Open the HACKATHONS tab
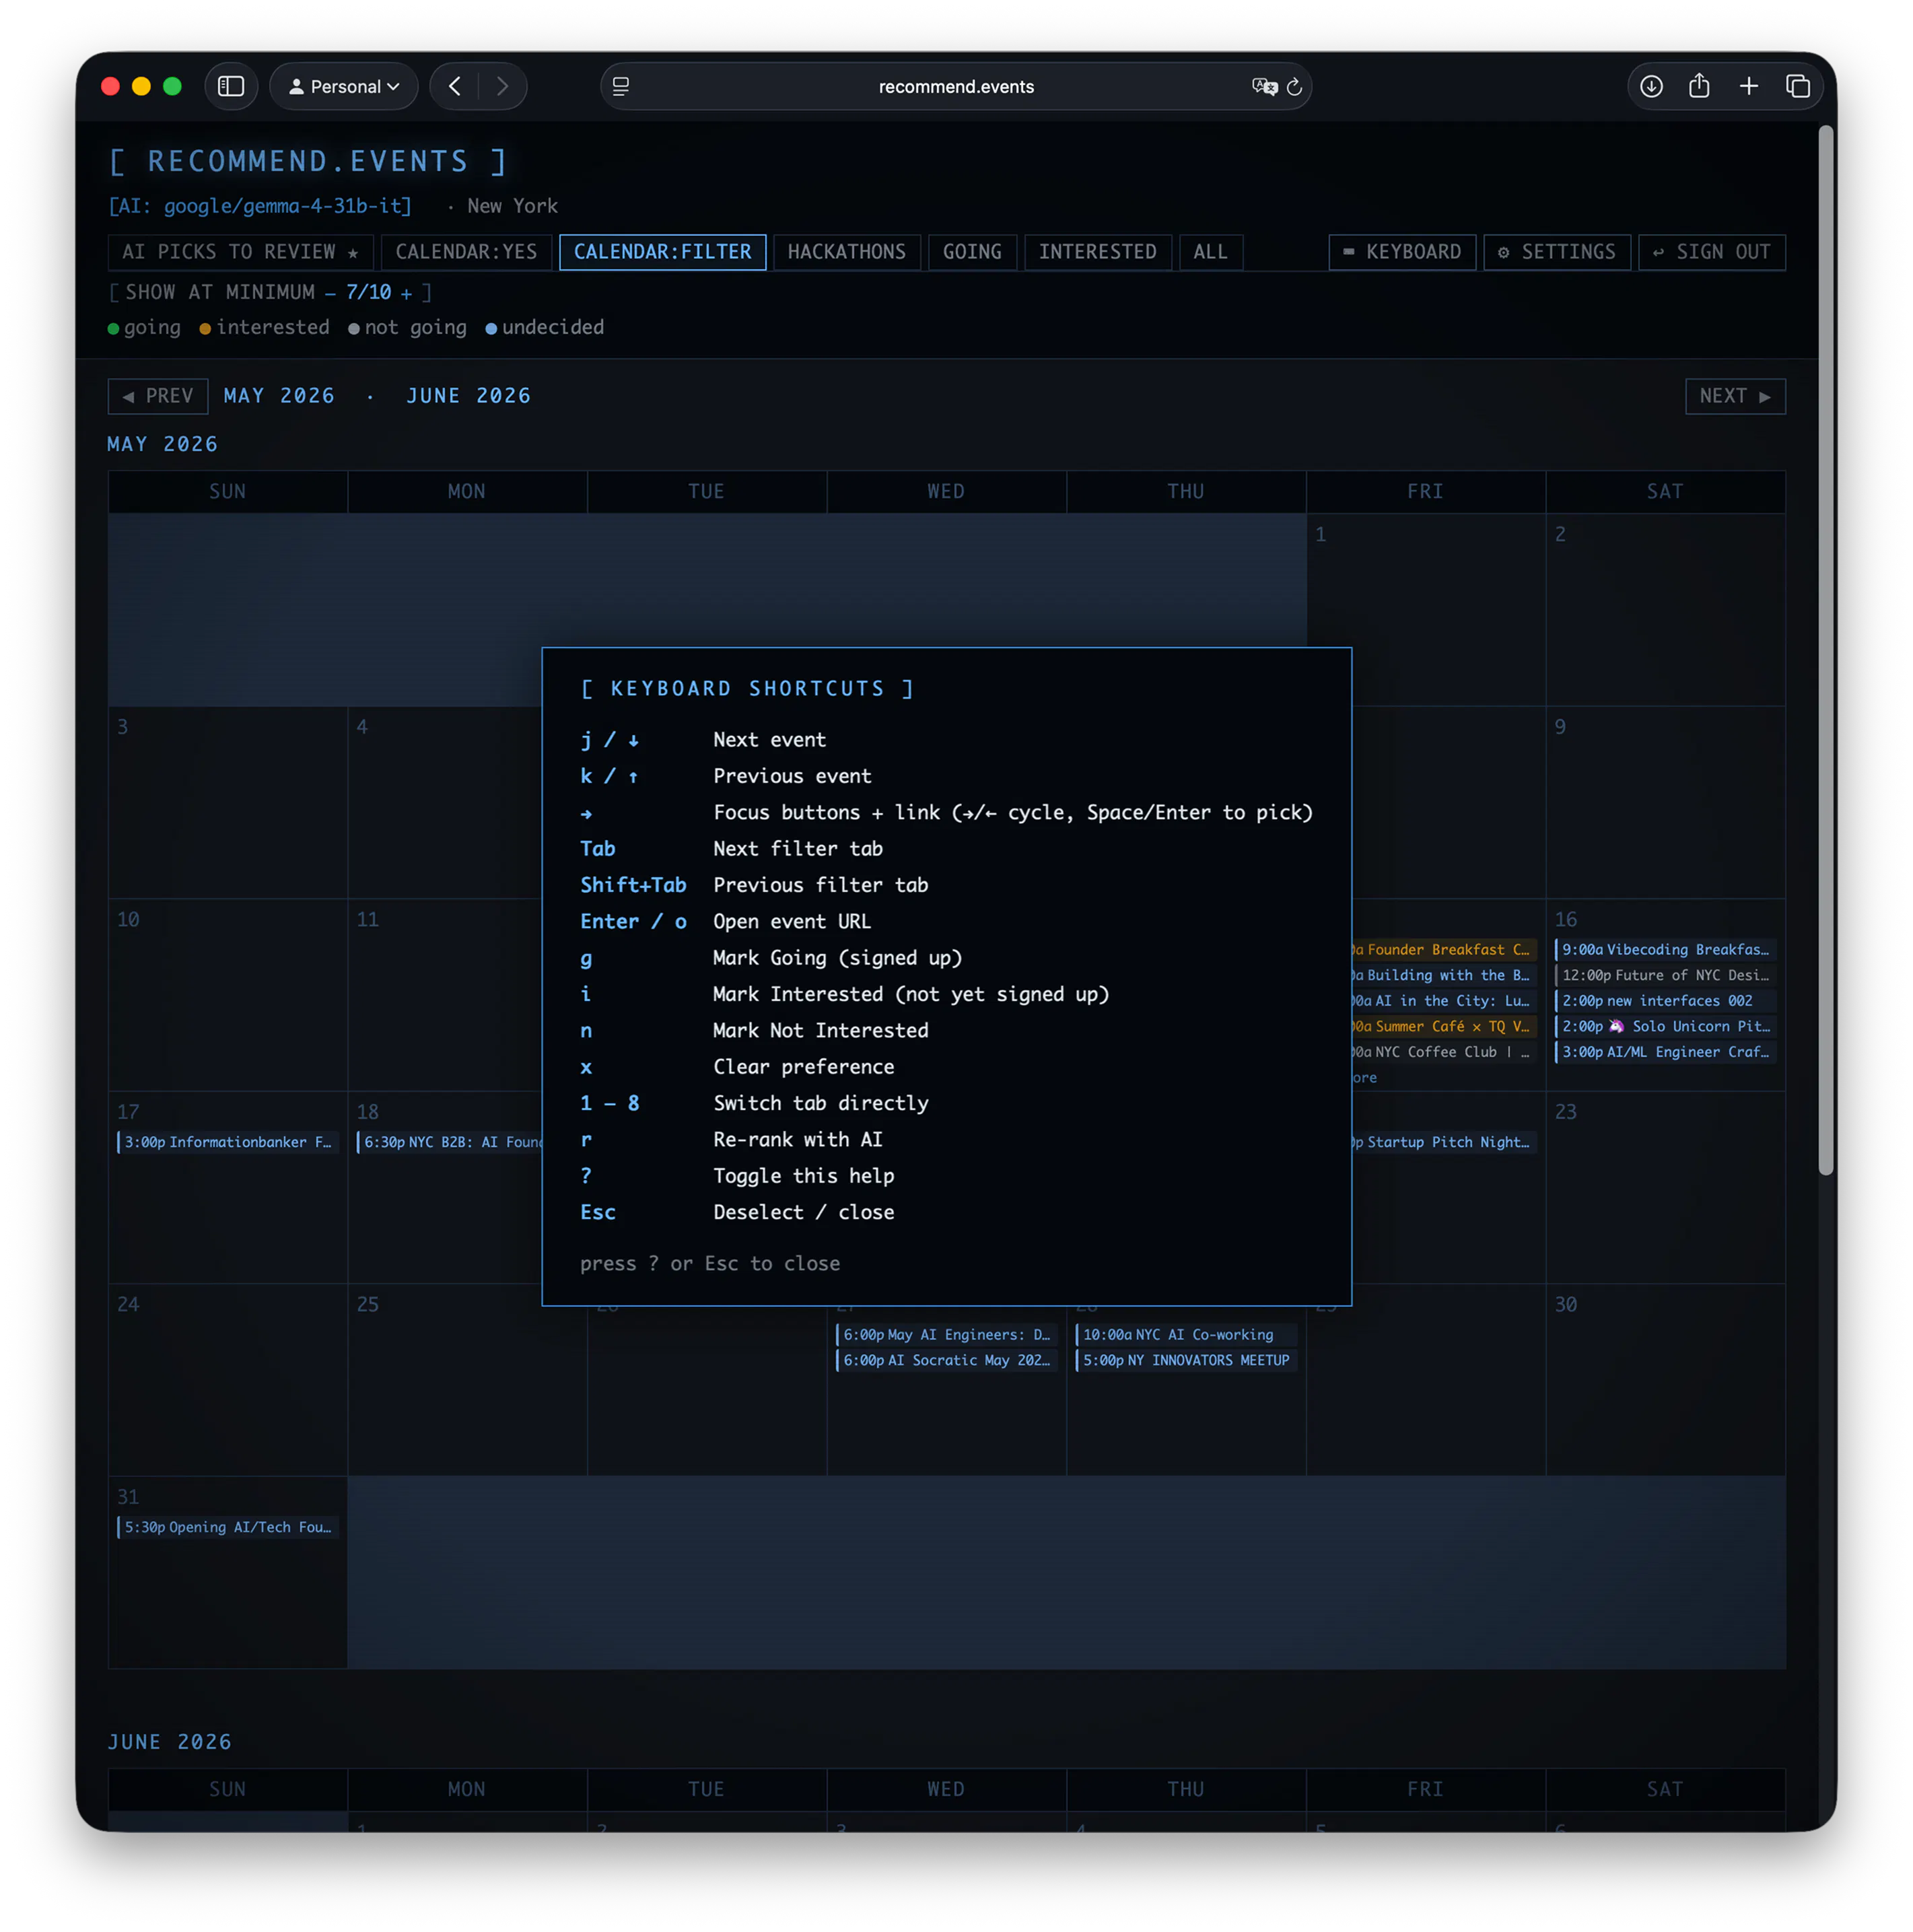1913x1932 pixels. point(846,252)
